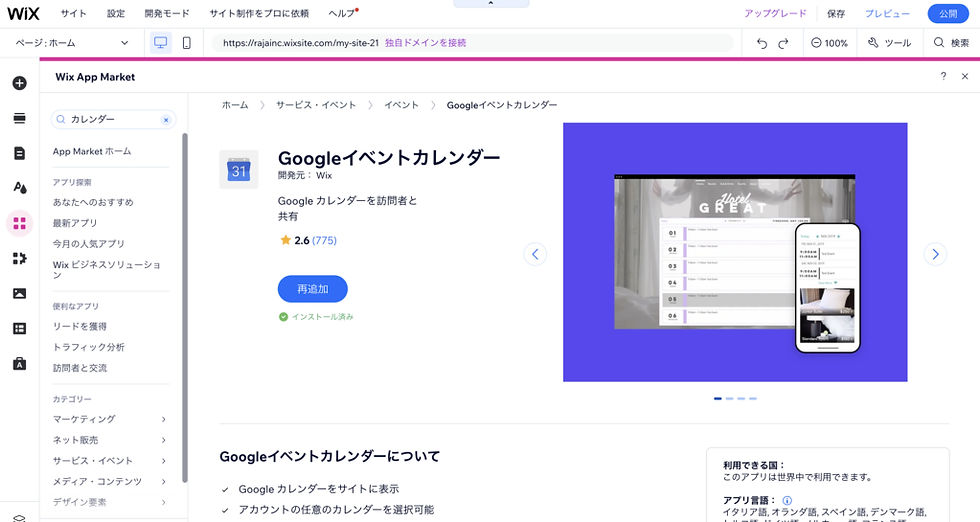Click the undo arrow

[761, 43]
